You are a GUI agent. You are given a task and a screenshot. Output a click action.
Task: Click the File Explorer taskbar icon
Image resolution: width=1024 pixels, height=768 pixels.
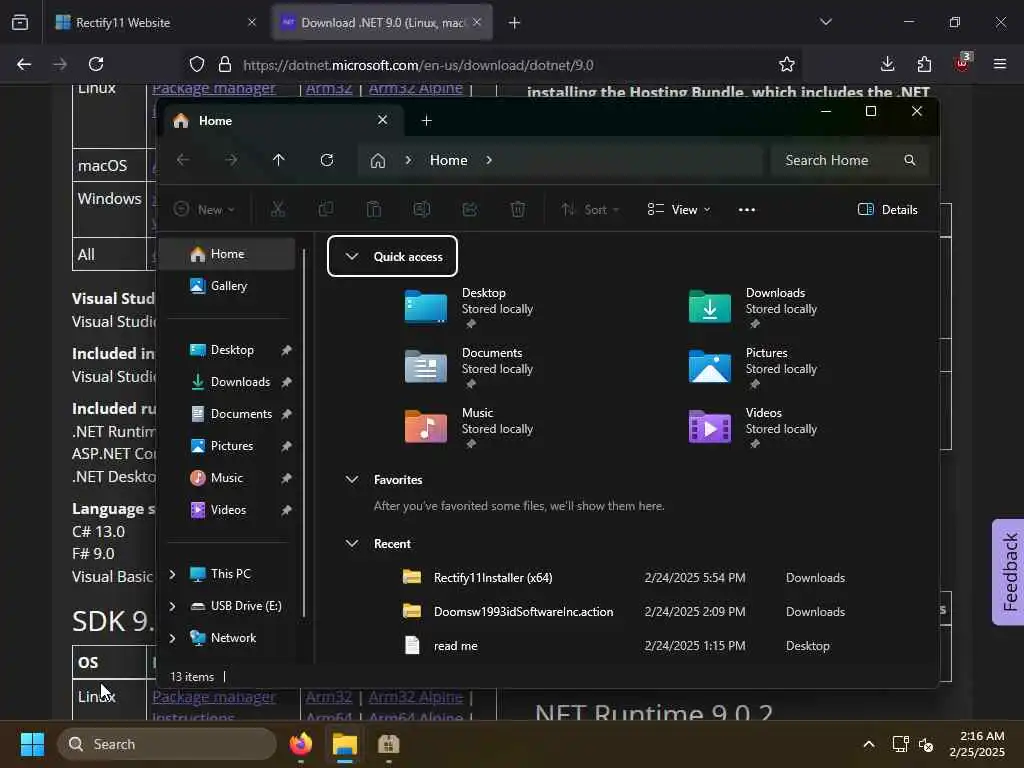[x=345, y=744]
